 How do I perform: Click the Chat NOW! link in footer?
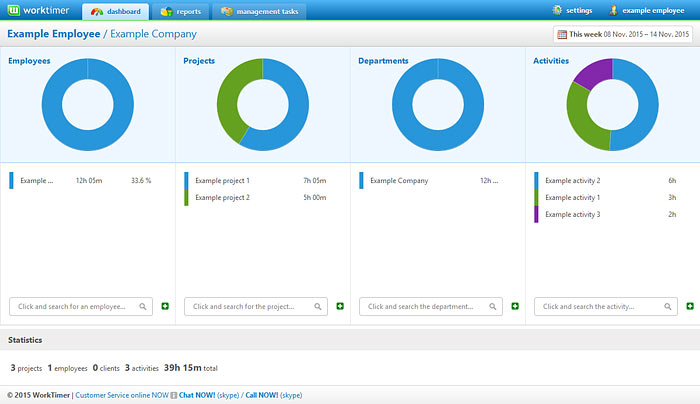pos(200,395)
